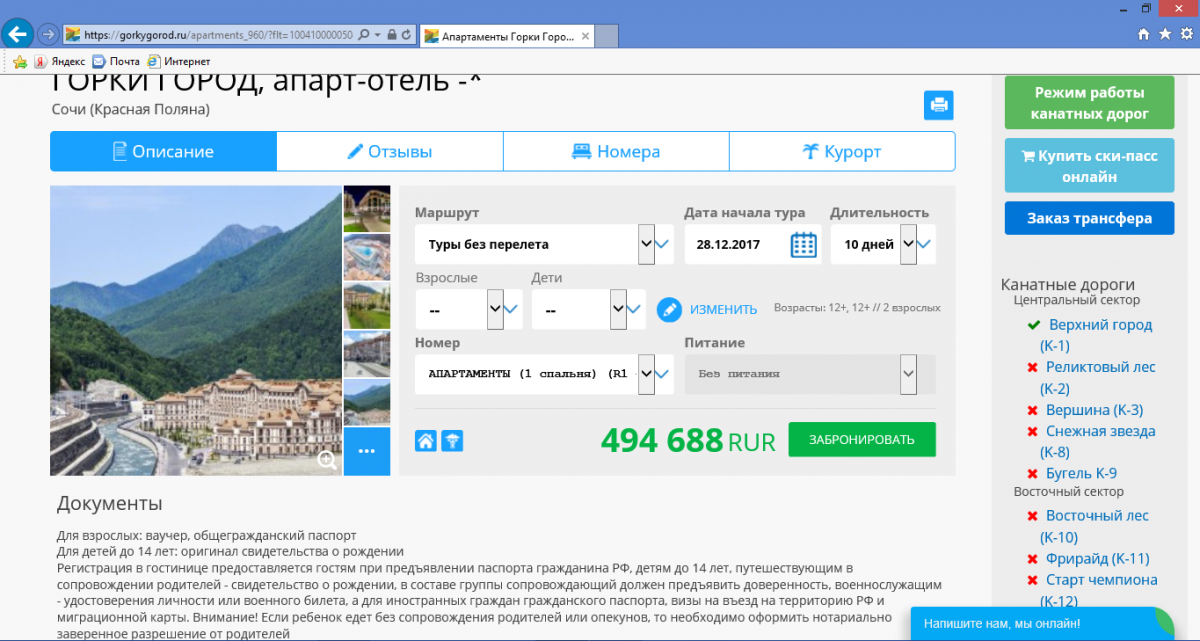Open Favorites with the star icon

(1165, 34)
